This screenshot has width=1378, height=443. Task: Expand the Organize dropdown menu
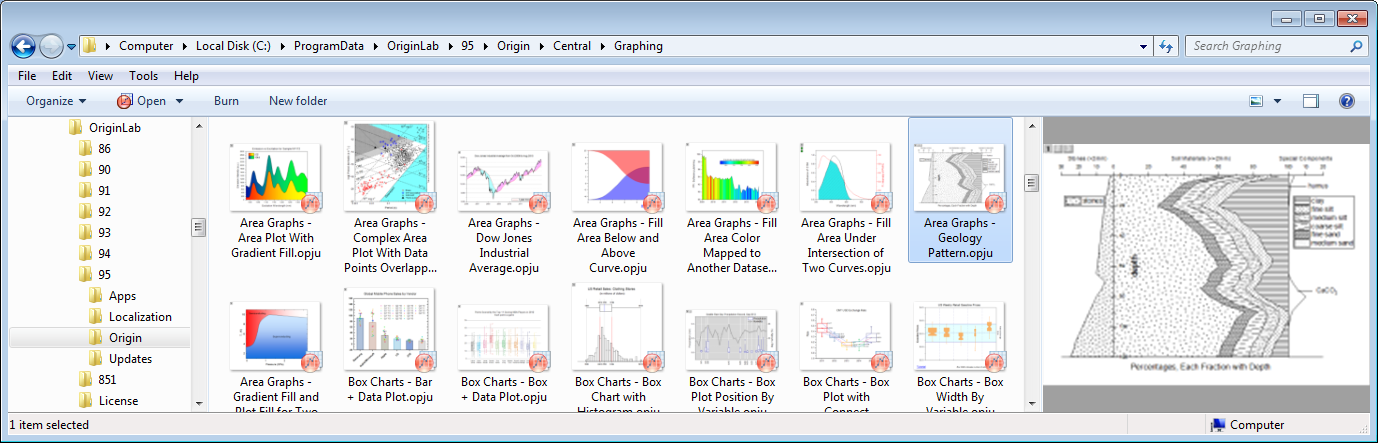(x=56, y=101)
